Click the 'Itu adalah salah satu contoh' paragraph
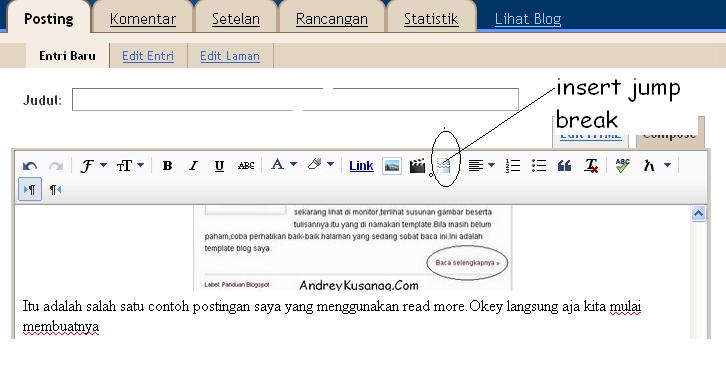 coord(332,316)
